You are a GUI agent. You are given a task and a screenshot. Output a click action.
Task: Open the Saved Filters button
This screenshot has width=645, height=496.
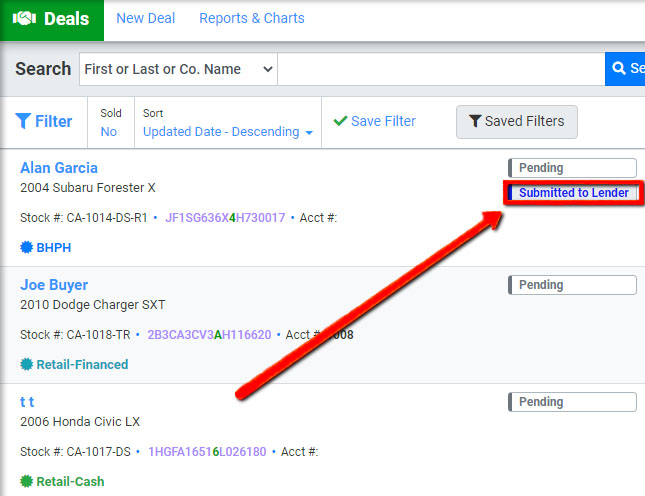pyautogui.click(x=516, y=121)
